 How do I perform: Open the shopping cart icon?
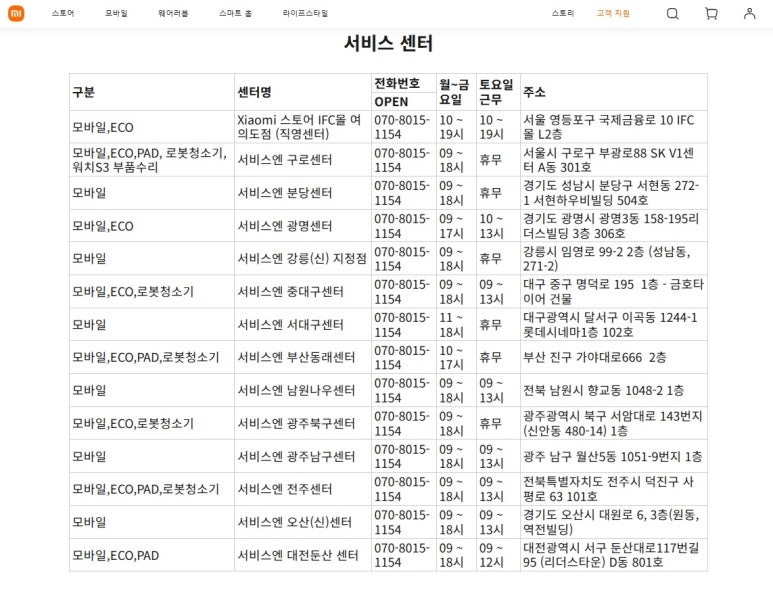click(711, 13)
